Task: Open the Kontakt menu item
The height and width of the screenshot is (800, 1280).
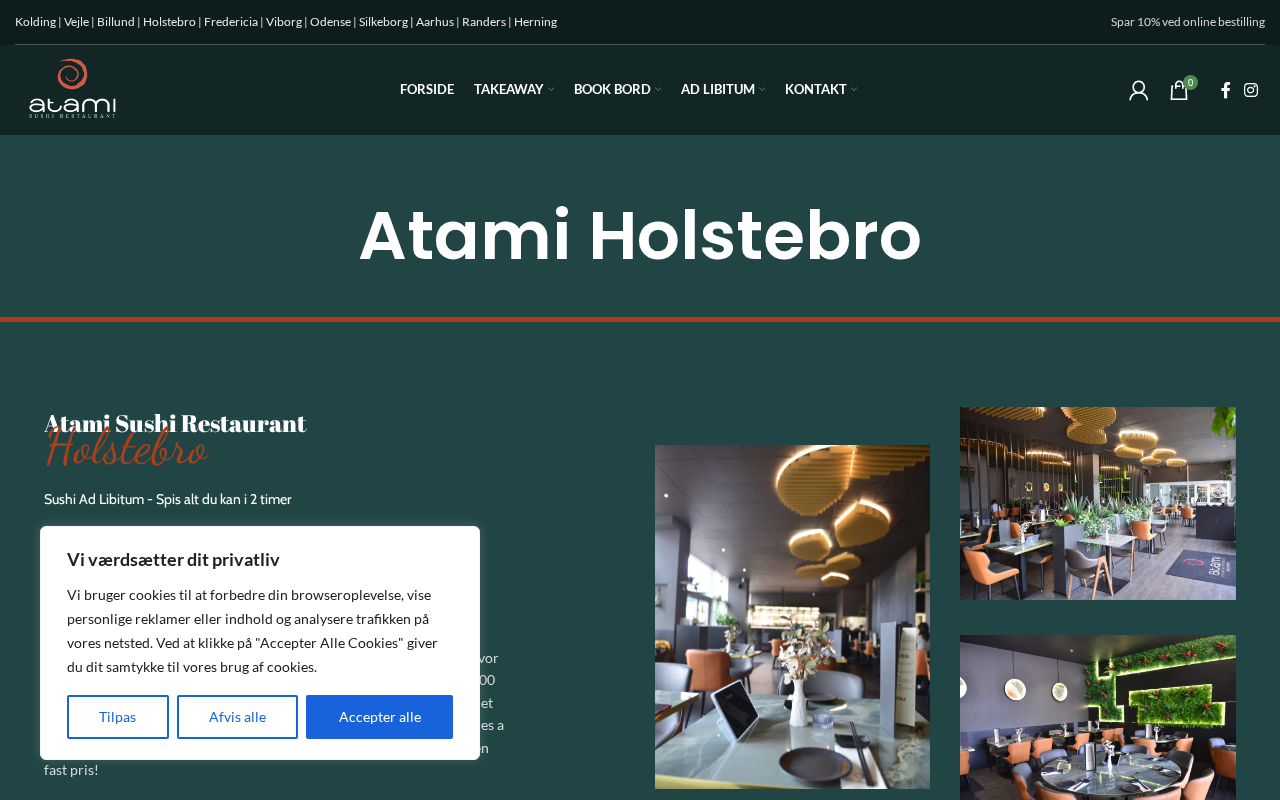Action: click(x=816, y=90)
